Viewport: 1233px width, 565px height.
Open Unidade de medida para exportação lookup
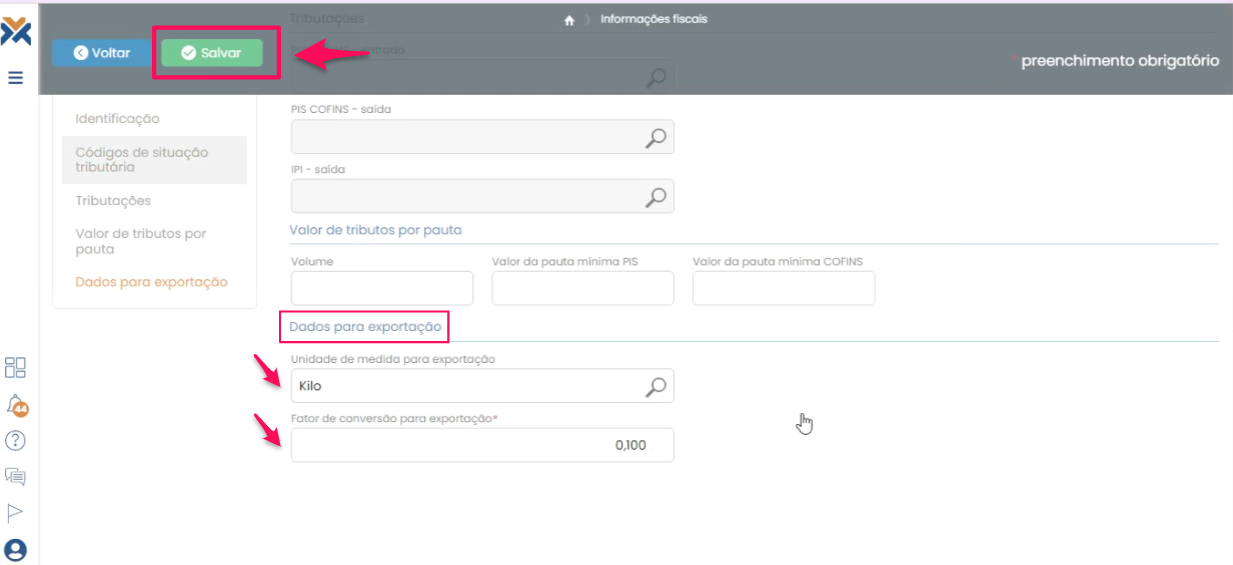click(x=655, y=386)
